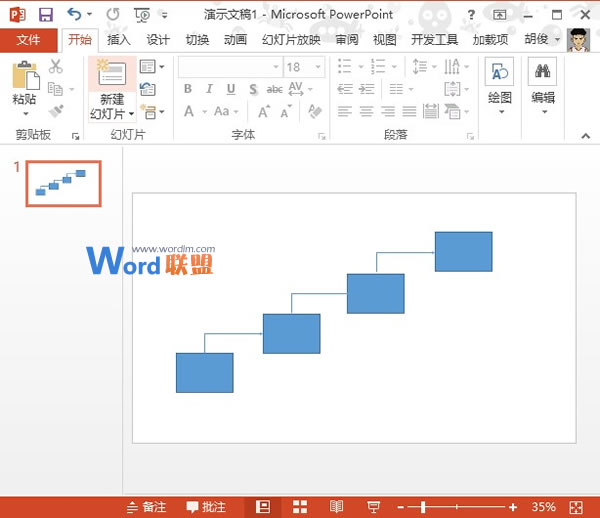Viewport: 600px width, 518px height.
Task: Switch to the 切换 (Transitions) tab
Action: click(x=197, y=39)
